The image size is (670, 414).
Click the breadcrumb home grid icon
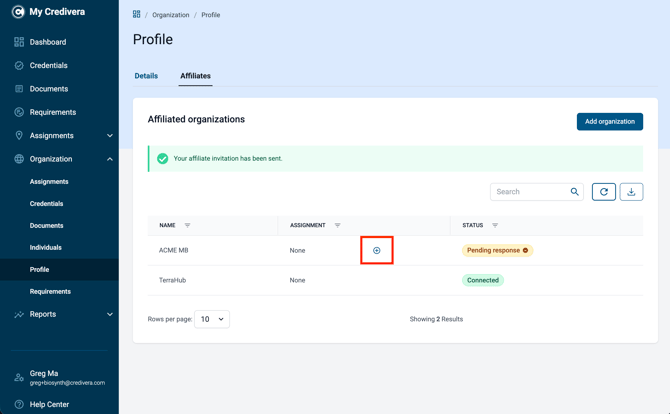pyautogui.click(x=136, y=15)
